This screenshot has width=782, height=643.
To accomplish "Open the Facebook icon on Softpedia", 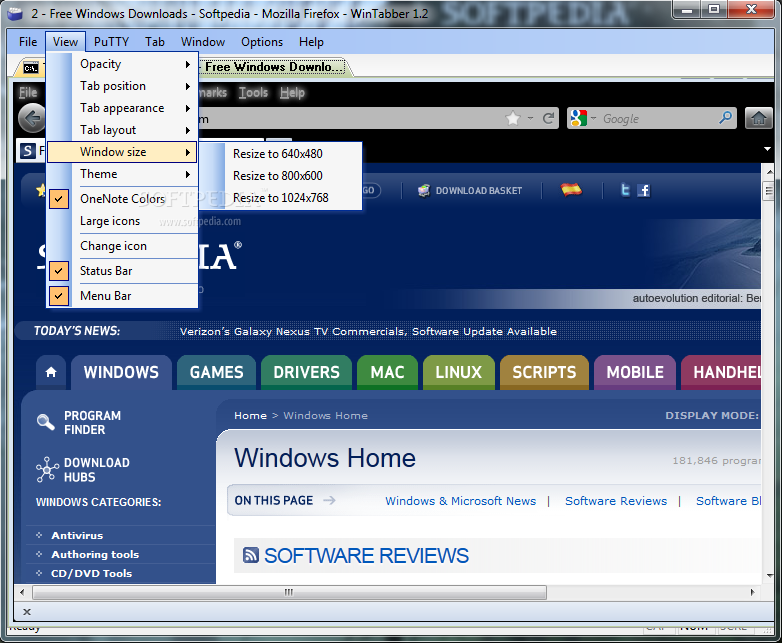I will tap(644, 190).
